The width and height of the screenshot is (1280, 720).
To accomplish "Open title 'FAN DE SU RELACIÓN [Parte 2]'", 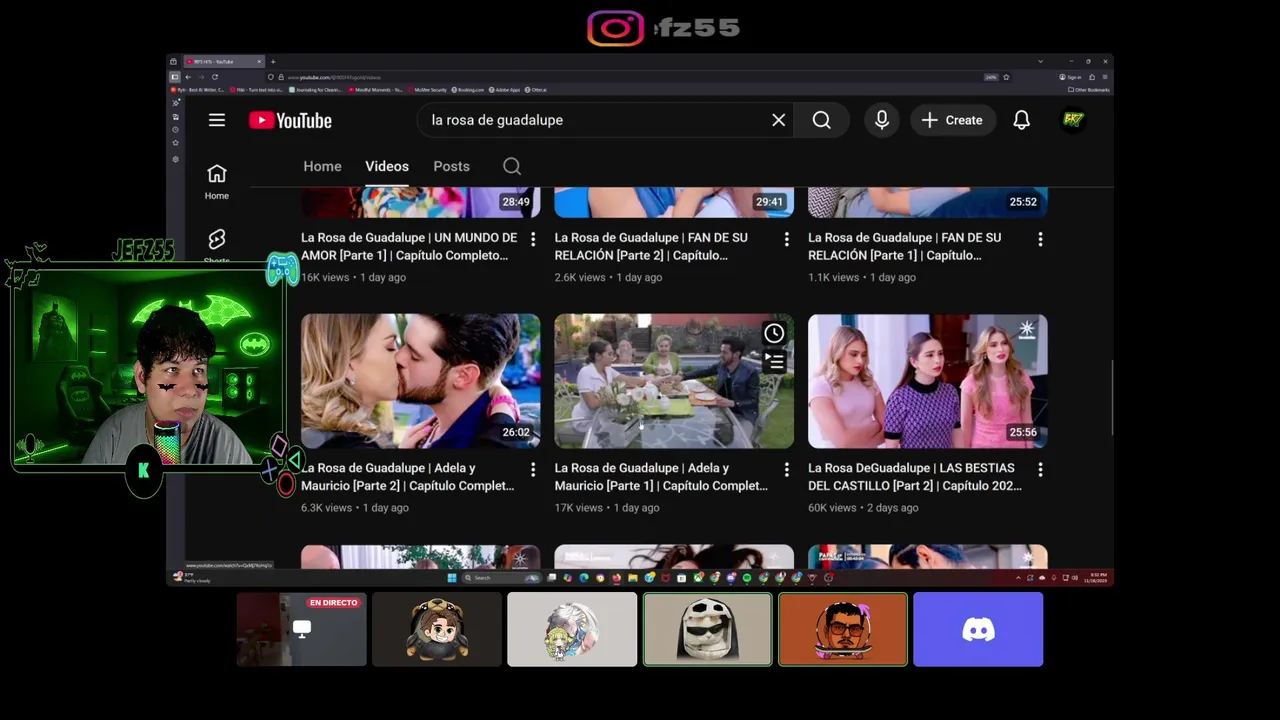I will pos(651,246).
